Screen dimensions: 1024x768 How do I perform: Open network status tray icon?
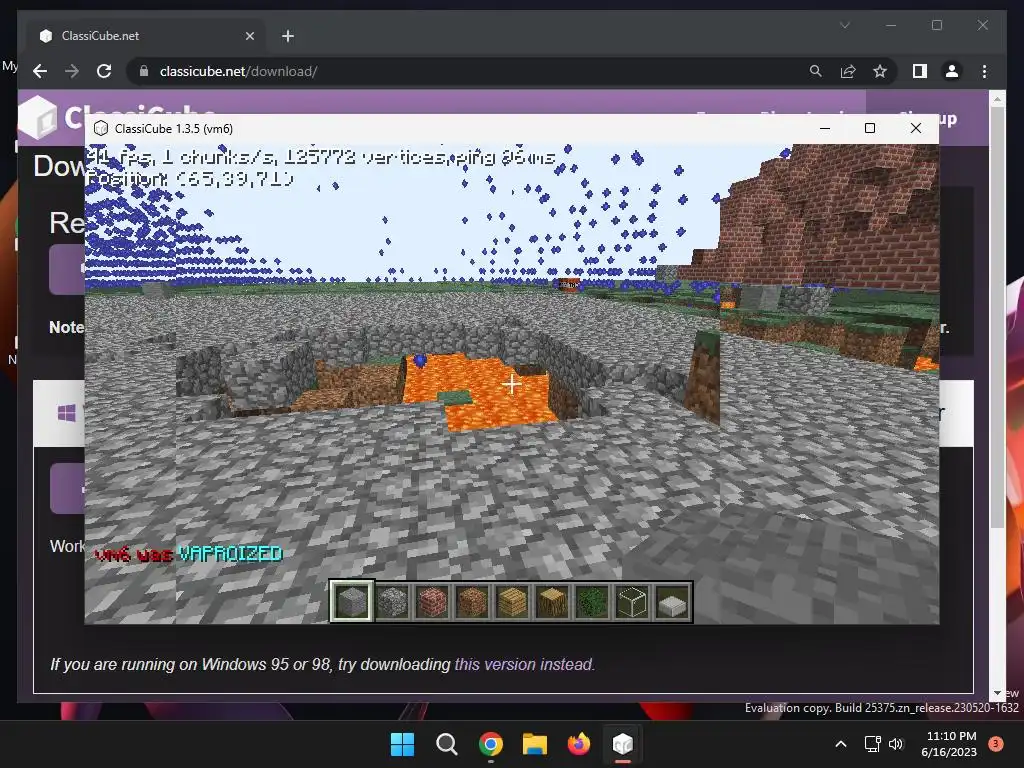tap(872, 744)
